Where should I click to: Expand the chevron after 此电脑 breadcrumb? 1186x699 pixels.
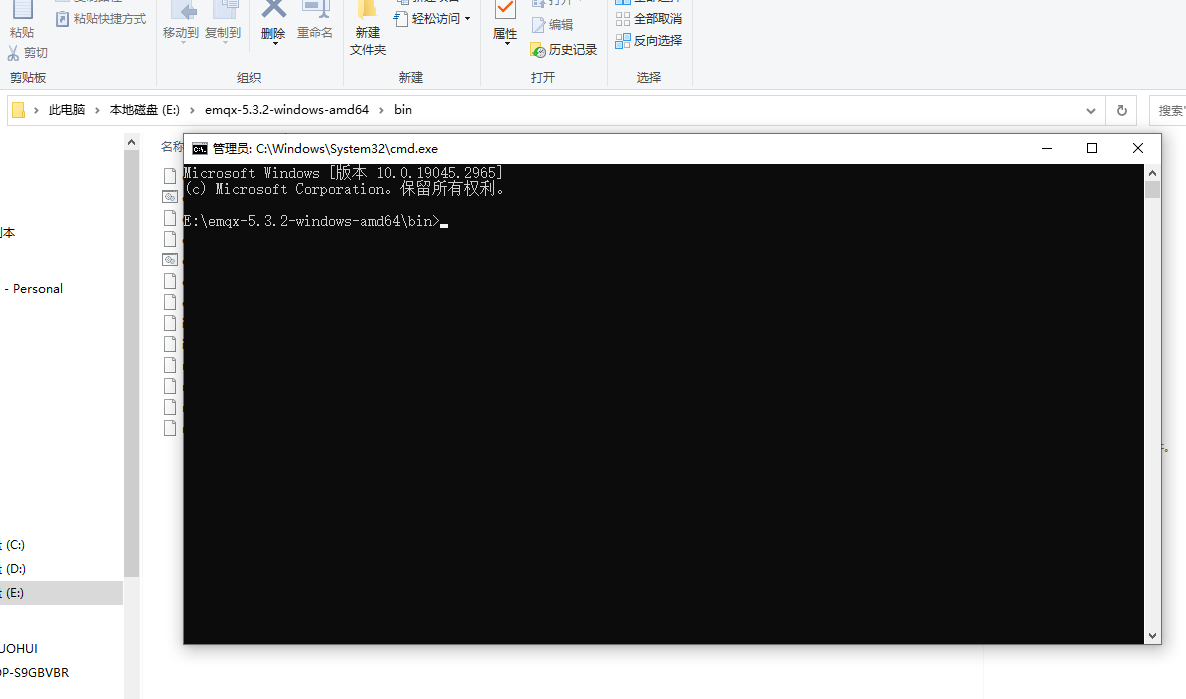97,110
